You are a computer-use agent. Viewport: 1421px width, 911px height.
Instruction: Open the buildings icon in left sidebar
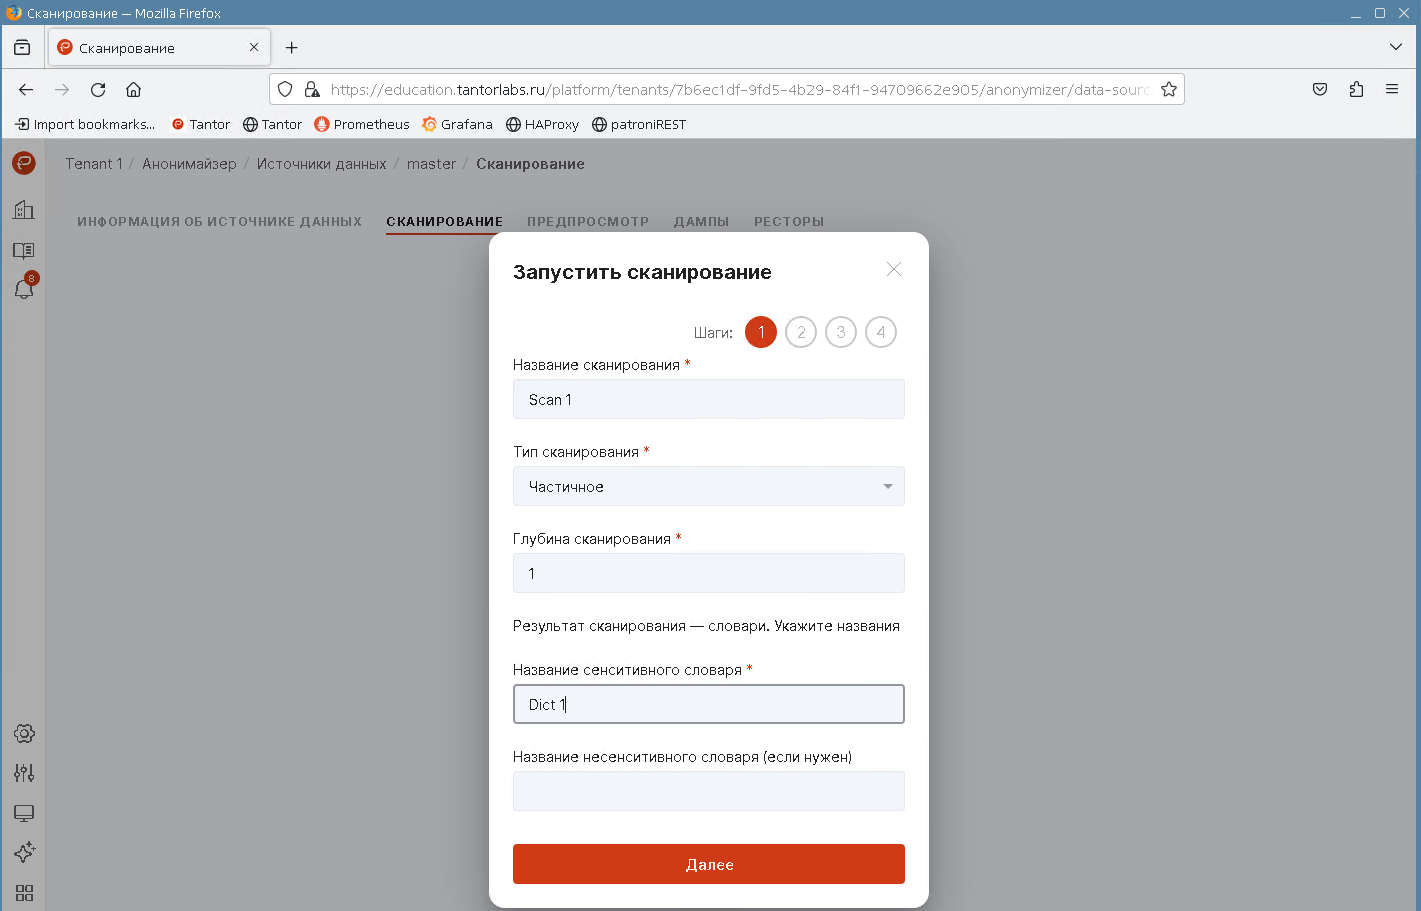tap(24, 210)
